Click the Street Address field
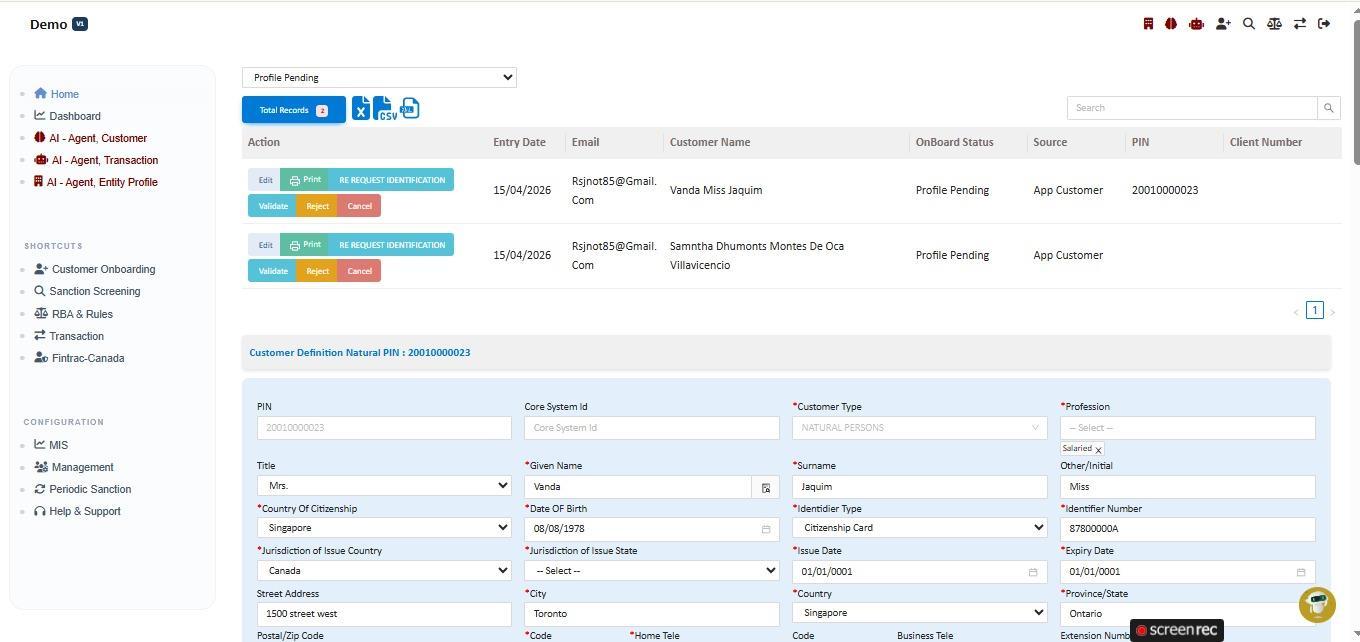This screenshot has width=1360, height=642. pos(384,614)
